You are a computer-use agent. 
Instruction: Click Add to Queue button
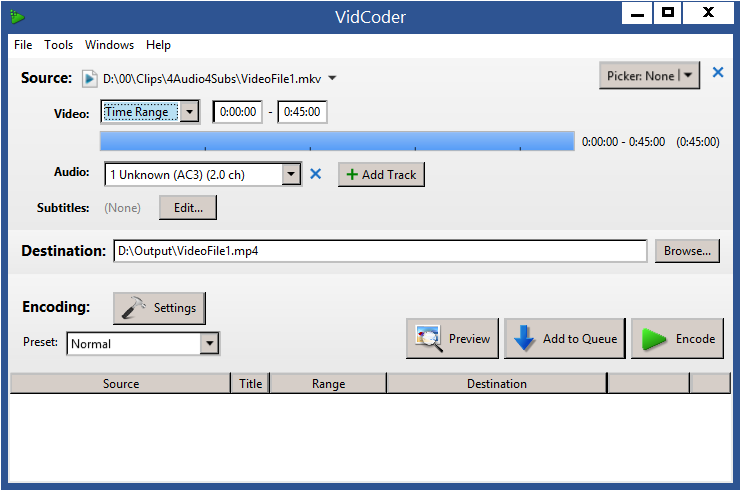tap(565, 338)
